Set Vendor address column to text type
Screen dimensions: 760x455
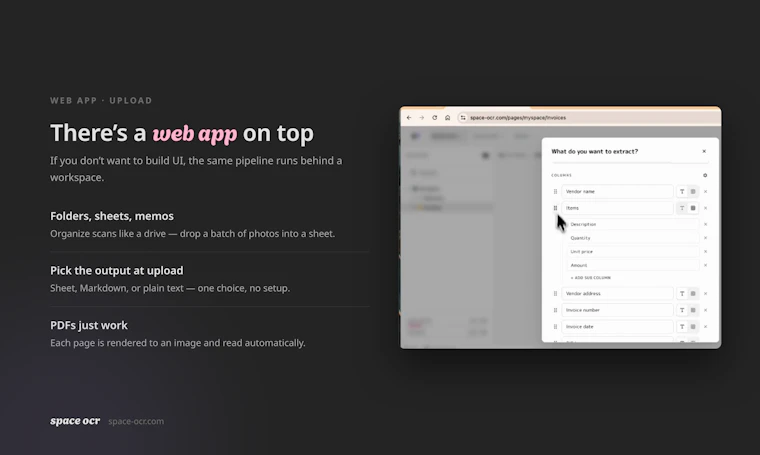[682, 294]
